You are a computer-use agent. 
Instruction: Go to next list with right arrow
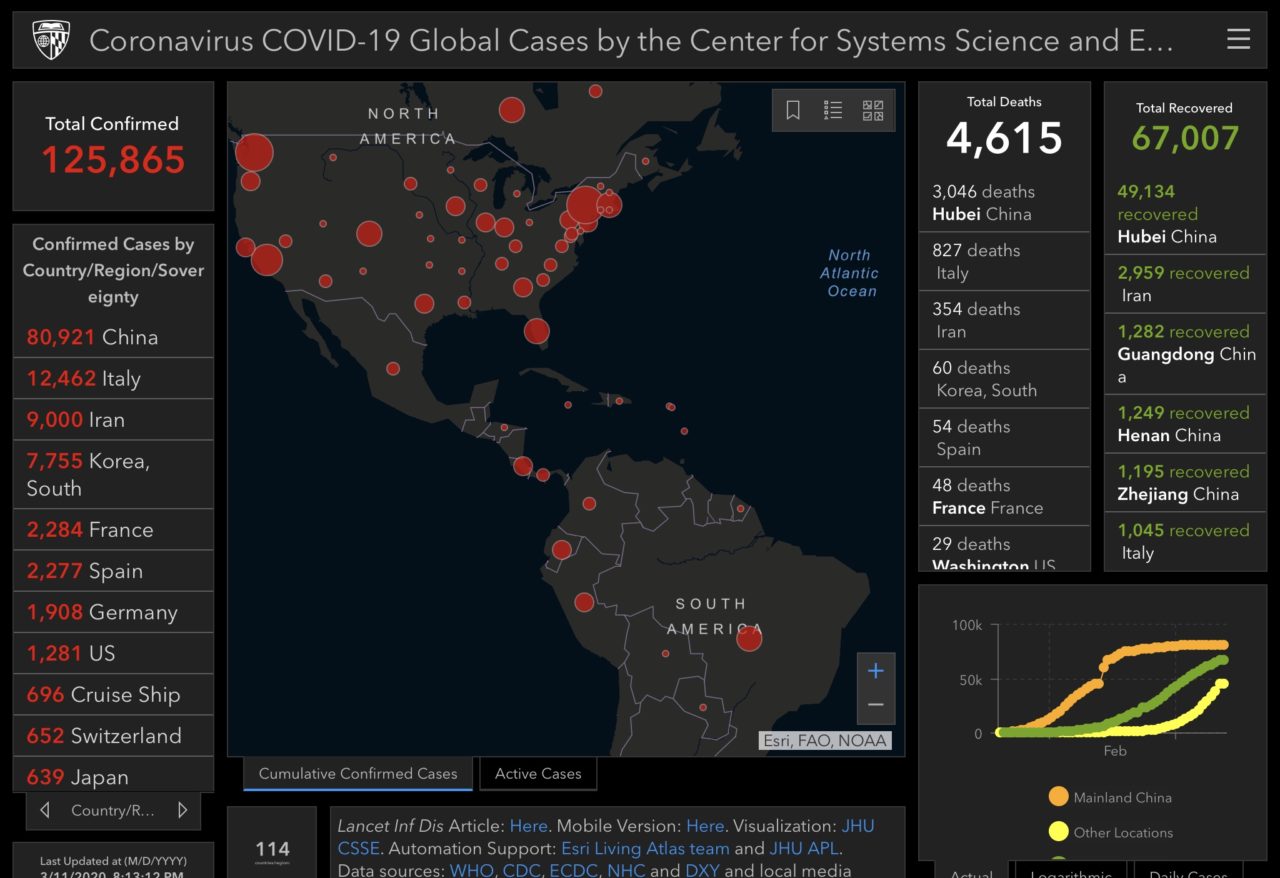click(x=182, y=810)
